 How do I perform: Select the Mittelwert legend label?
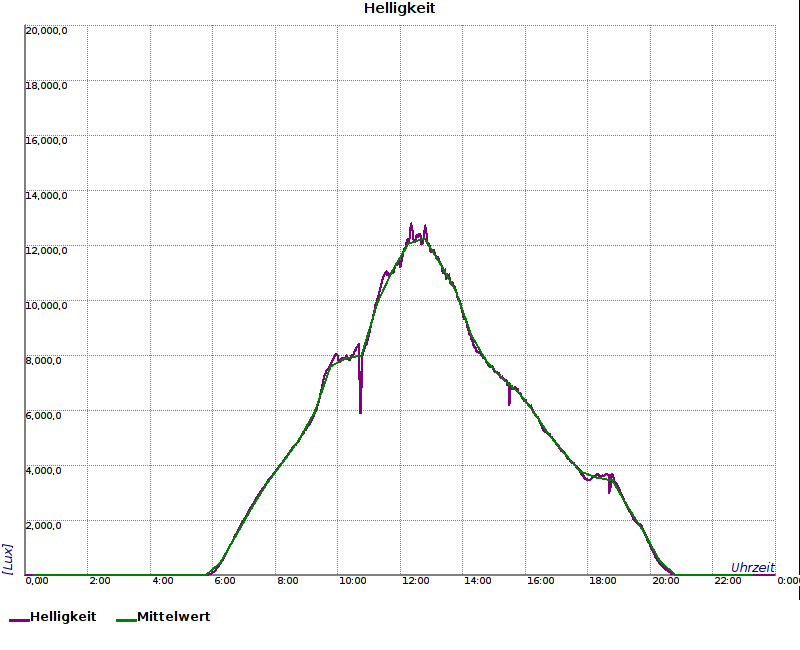[173, 616]
